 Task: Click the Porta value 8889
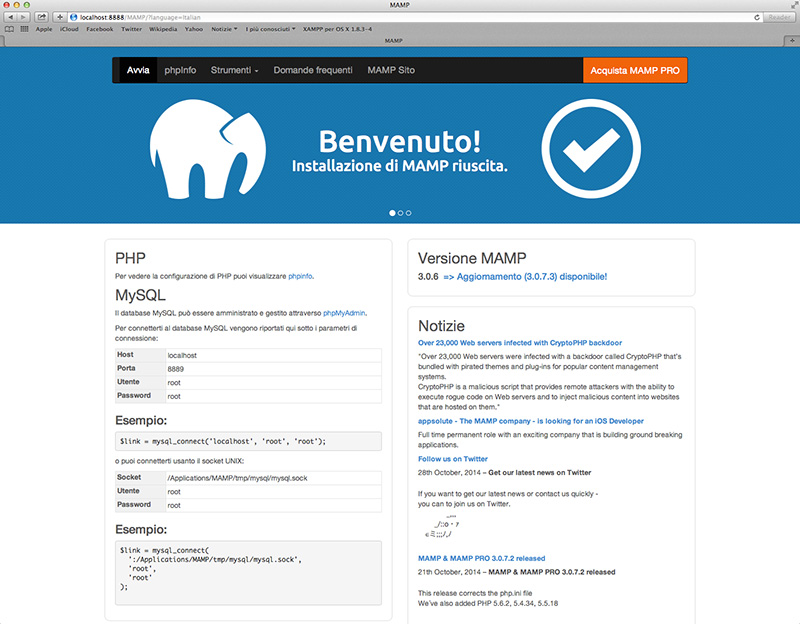coord(176,369)
